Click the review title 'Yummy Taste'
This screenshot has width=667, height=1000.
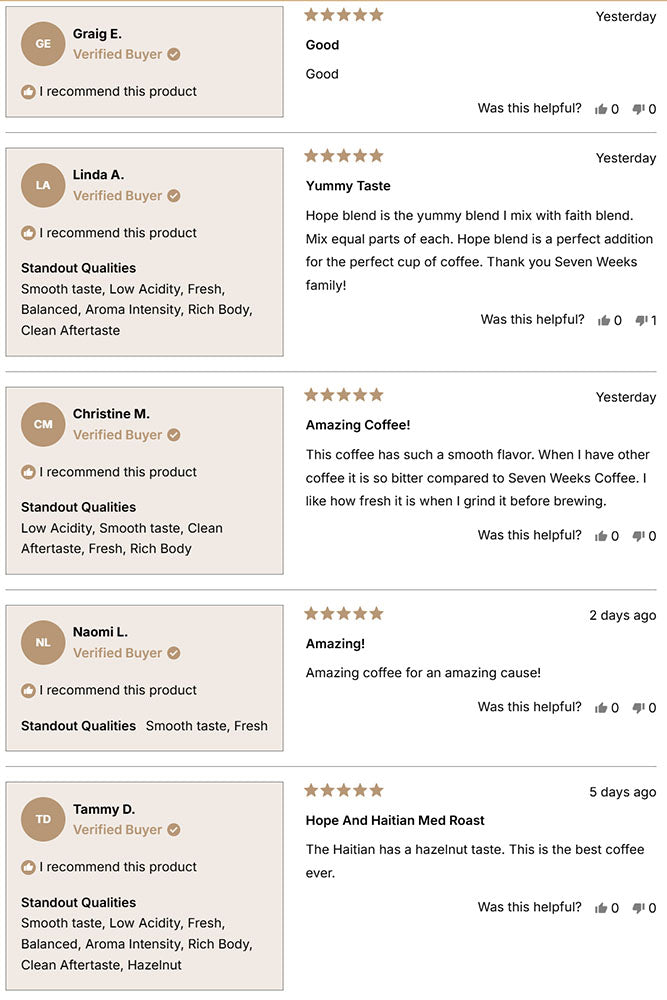348,186
